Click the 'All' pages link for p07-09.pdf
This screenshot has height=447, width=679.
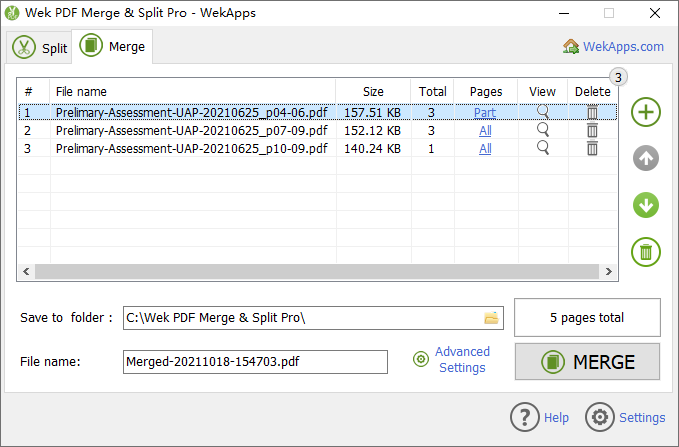tap(485, 130)
